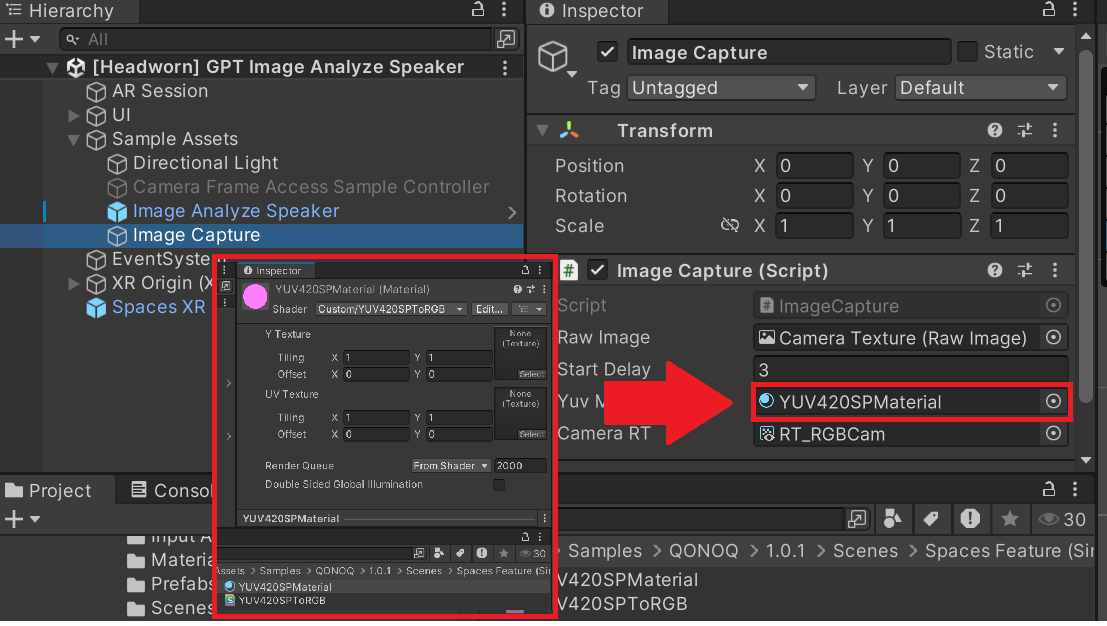Image resolution: width=1107 pixels, height=626 pixels.
Task: Click the object picker for Yuv Material
Action: tap(1053, 402)
